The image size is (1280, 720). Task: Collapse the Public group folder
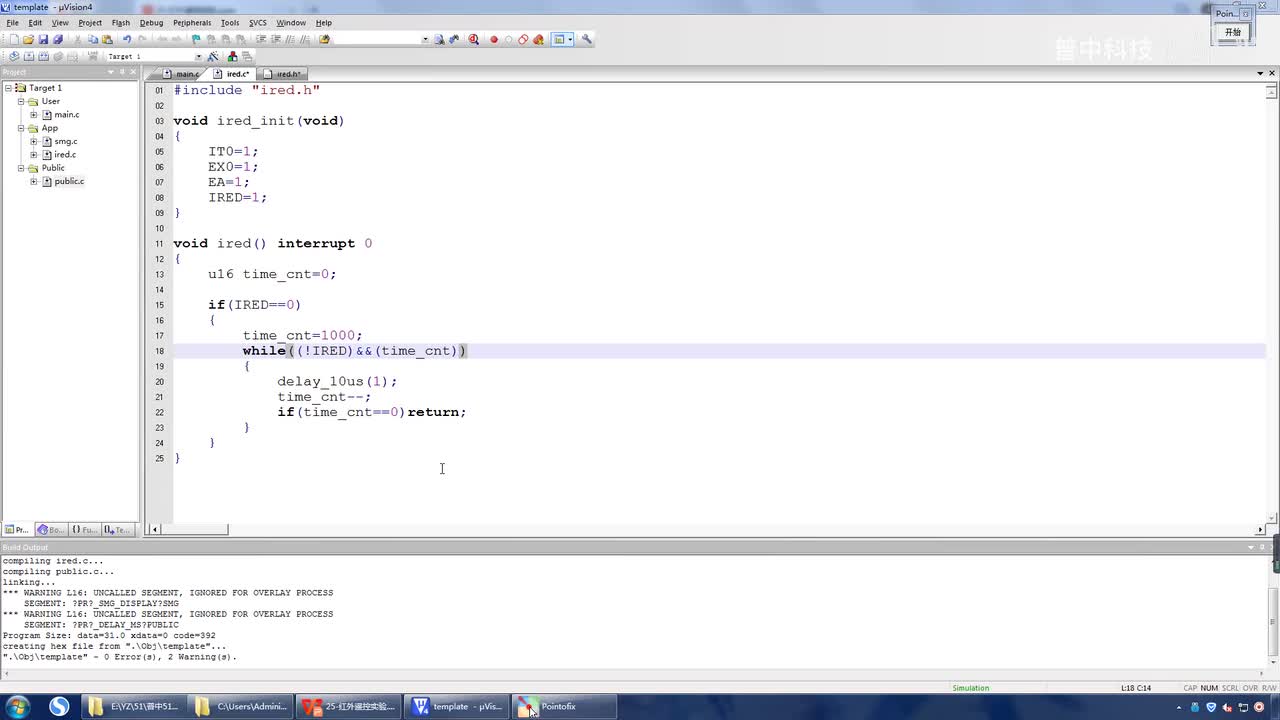(x=21, y=168)
